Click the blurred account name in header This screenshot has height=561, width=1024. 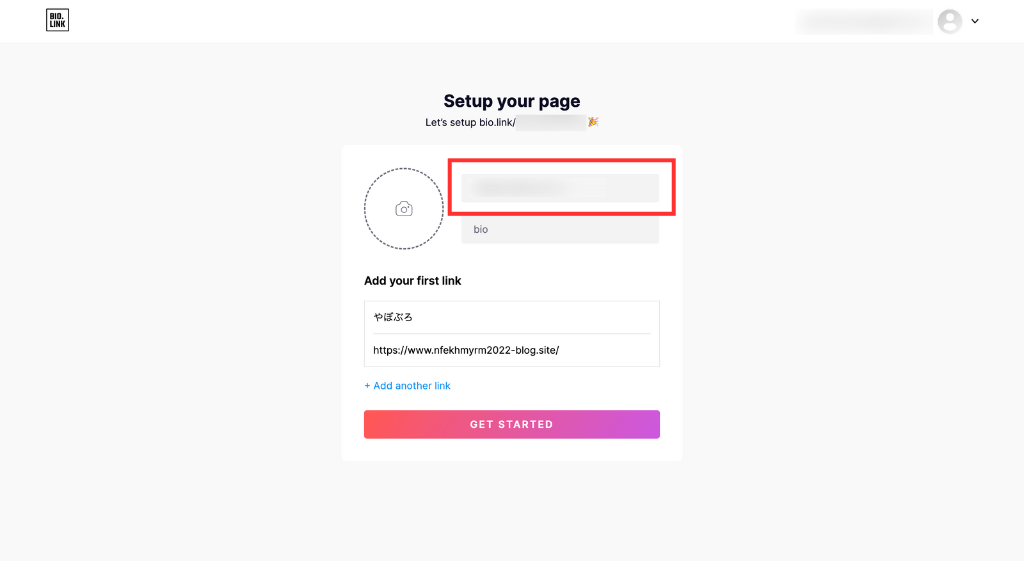pos(864,22)
